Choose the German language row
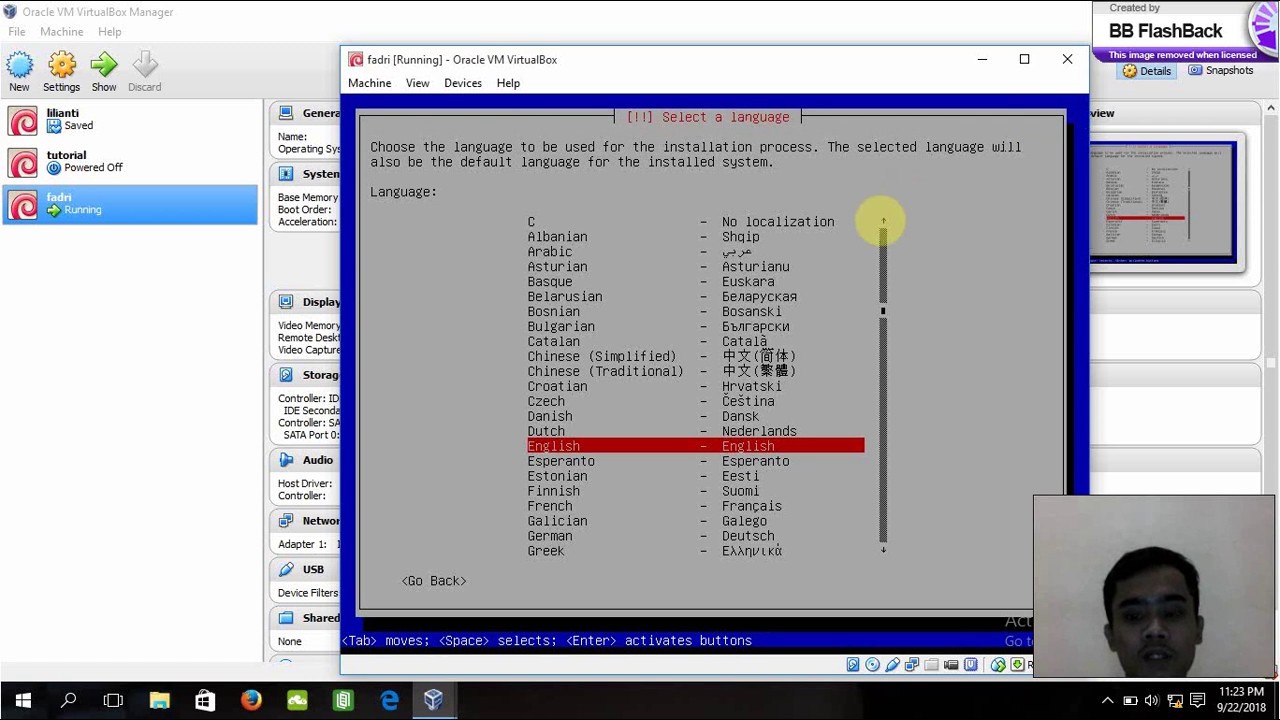 [696, 536]
